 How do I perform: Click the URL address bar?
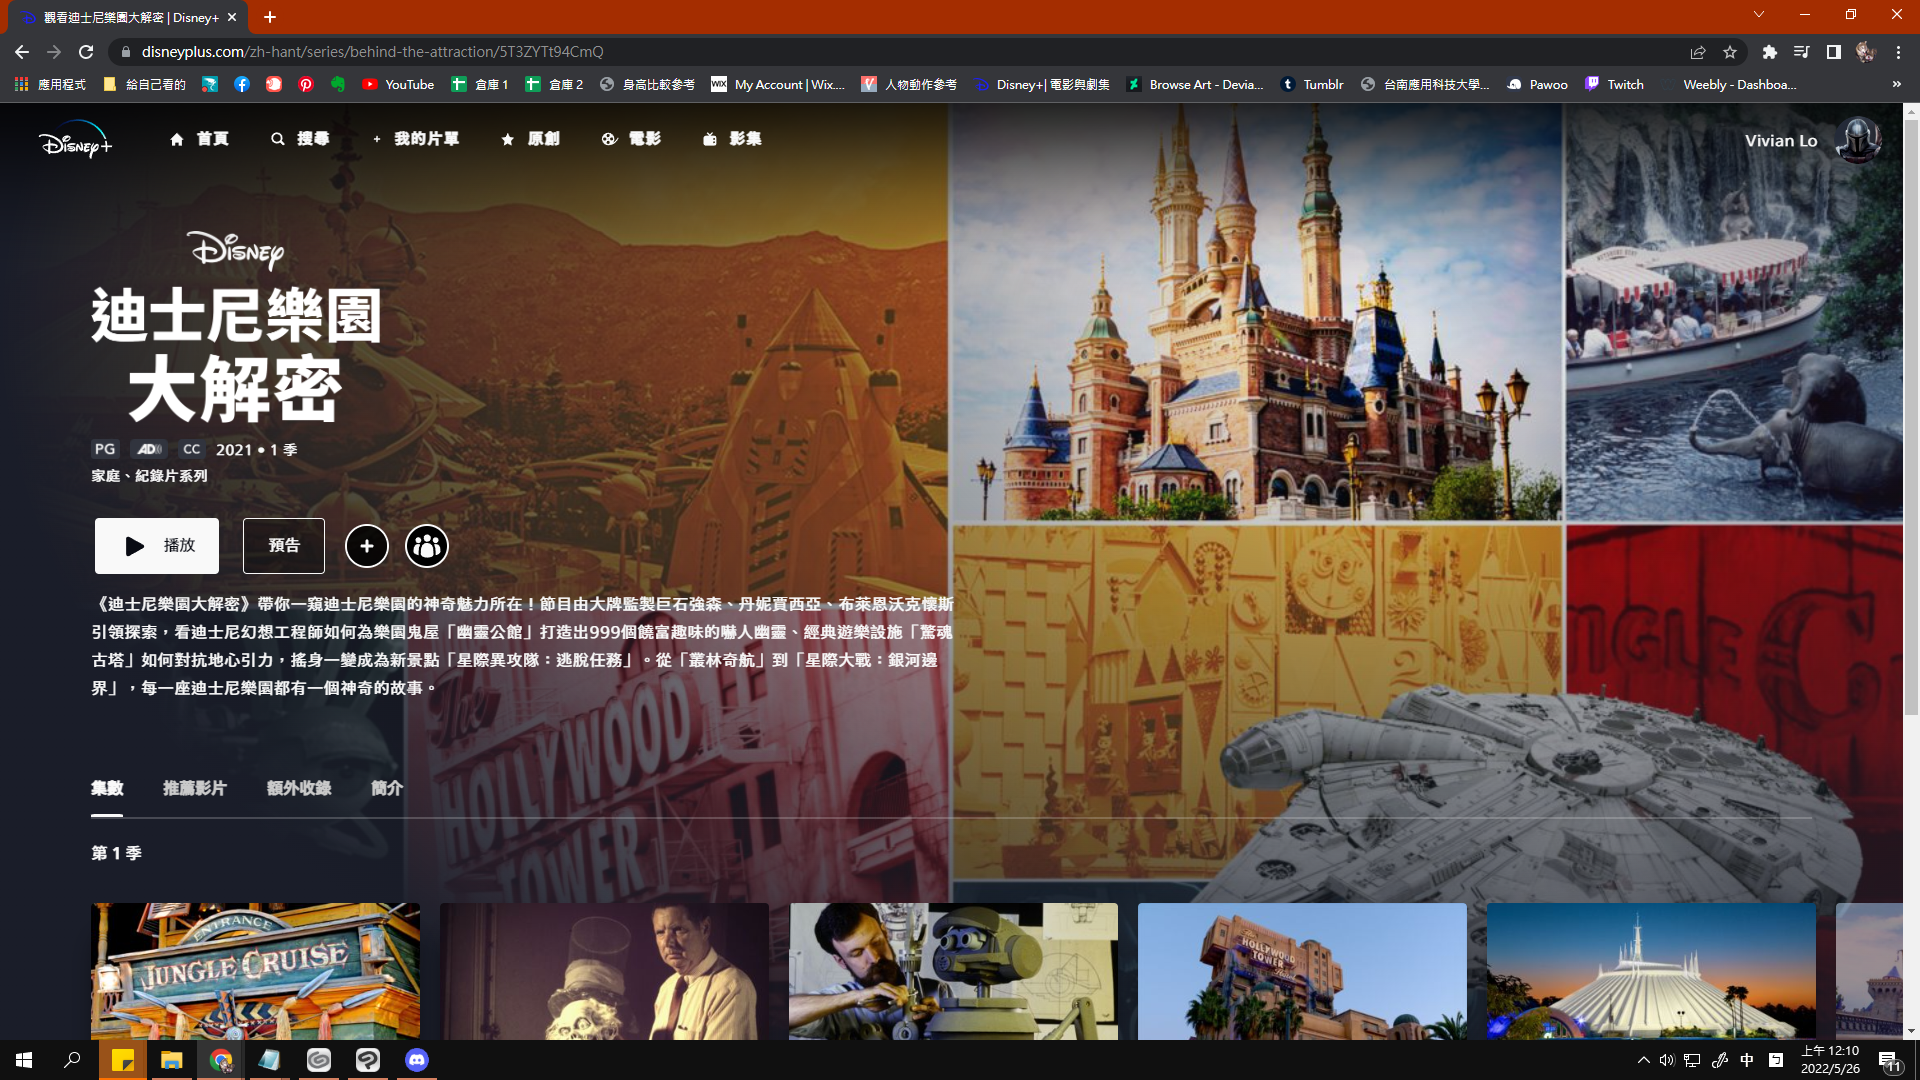[900, 52]
